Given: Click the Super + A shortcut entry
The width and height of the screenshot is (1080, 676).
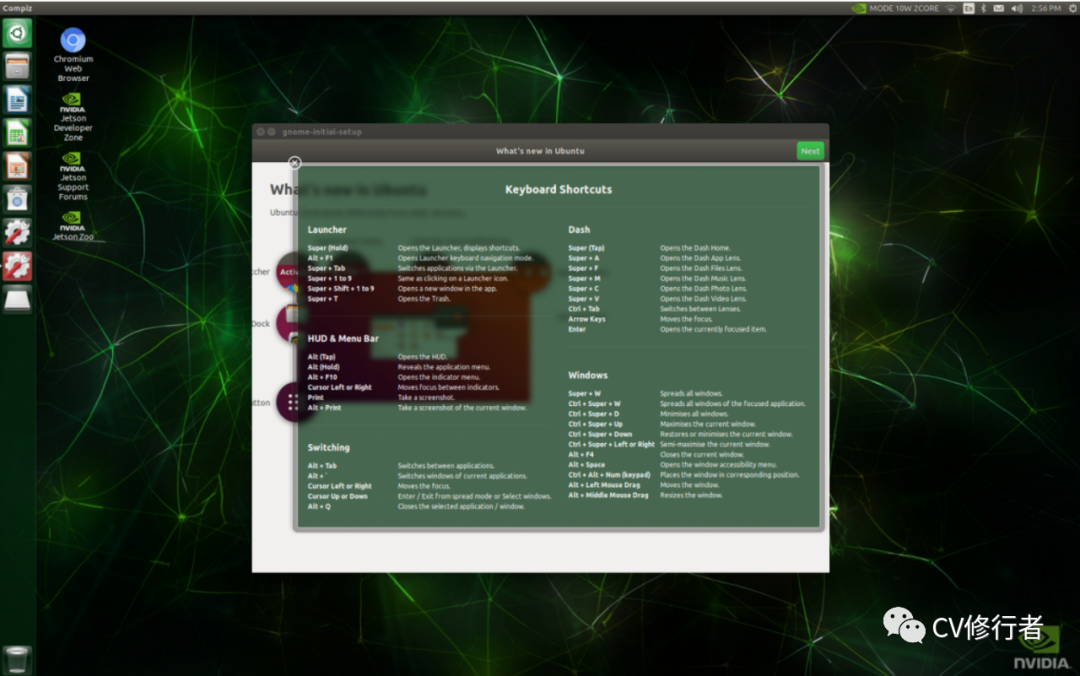Looking at the screenshot, I should click(x=583, y=258).
